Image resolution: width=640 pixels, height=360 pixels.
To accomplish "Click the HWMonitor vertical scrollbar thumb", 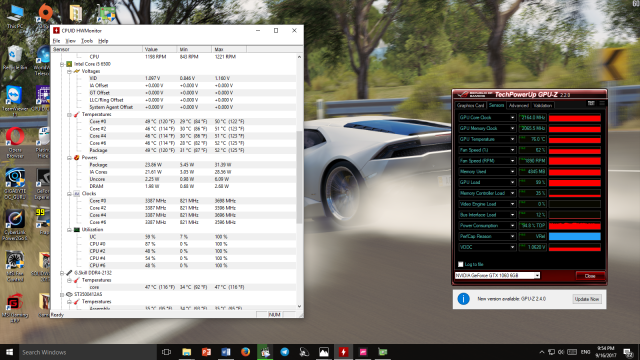I will click(299, 178).
